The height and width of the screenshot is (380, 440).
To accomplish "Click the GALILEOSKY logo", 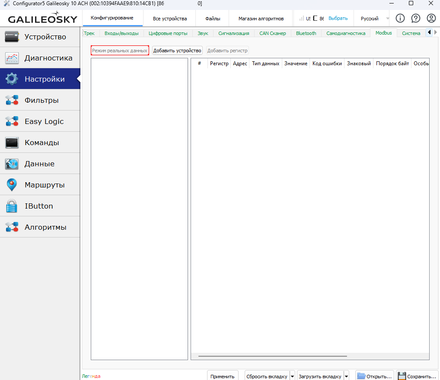I will pos(42,18).
